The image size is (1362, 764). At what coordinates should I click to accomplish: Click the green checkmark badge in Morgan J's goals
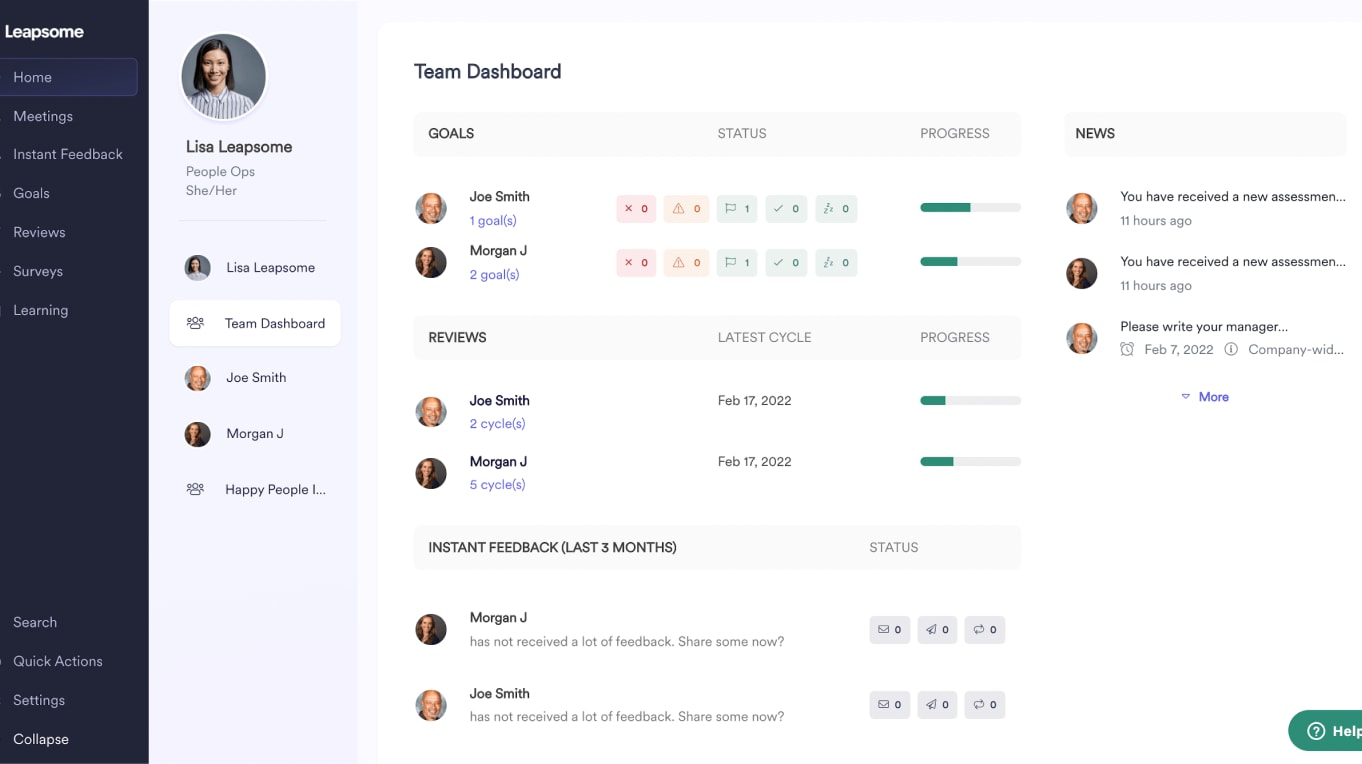786,263
